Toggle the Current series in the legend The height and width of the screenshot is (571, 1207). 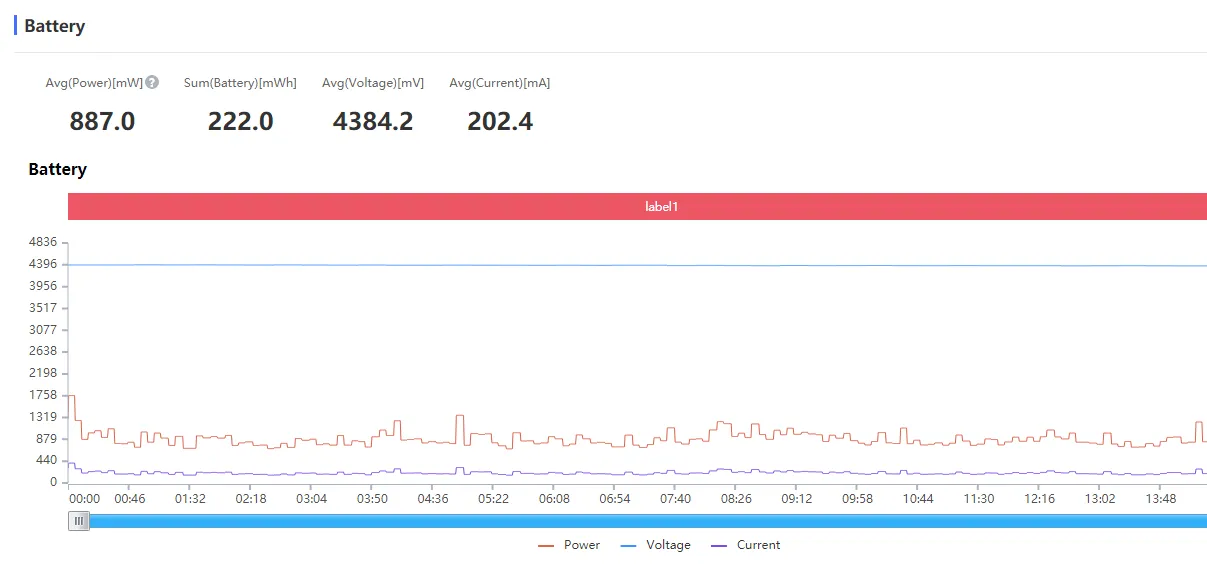(x=746, y=545)
